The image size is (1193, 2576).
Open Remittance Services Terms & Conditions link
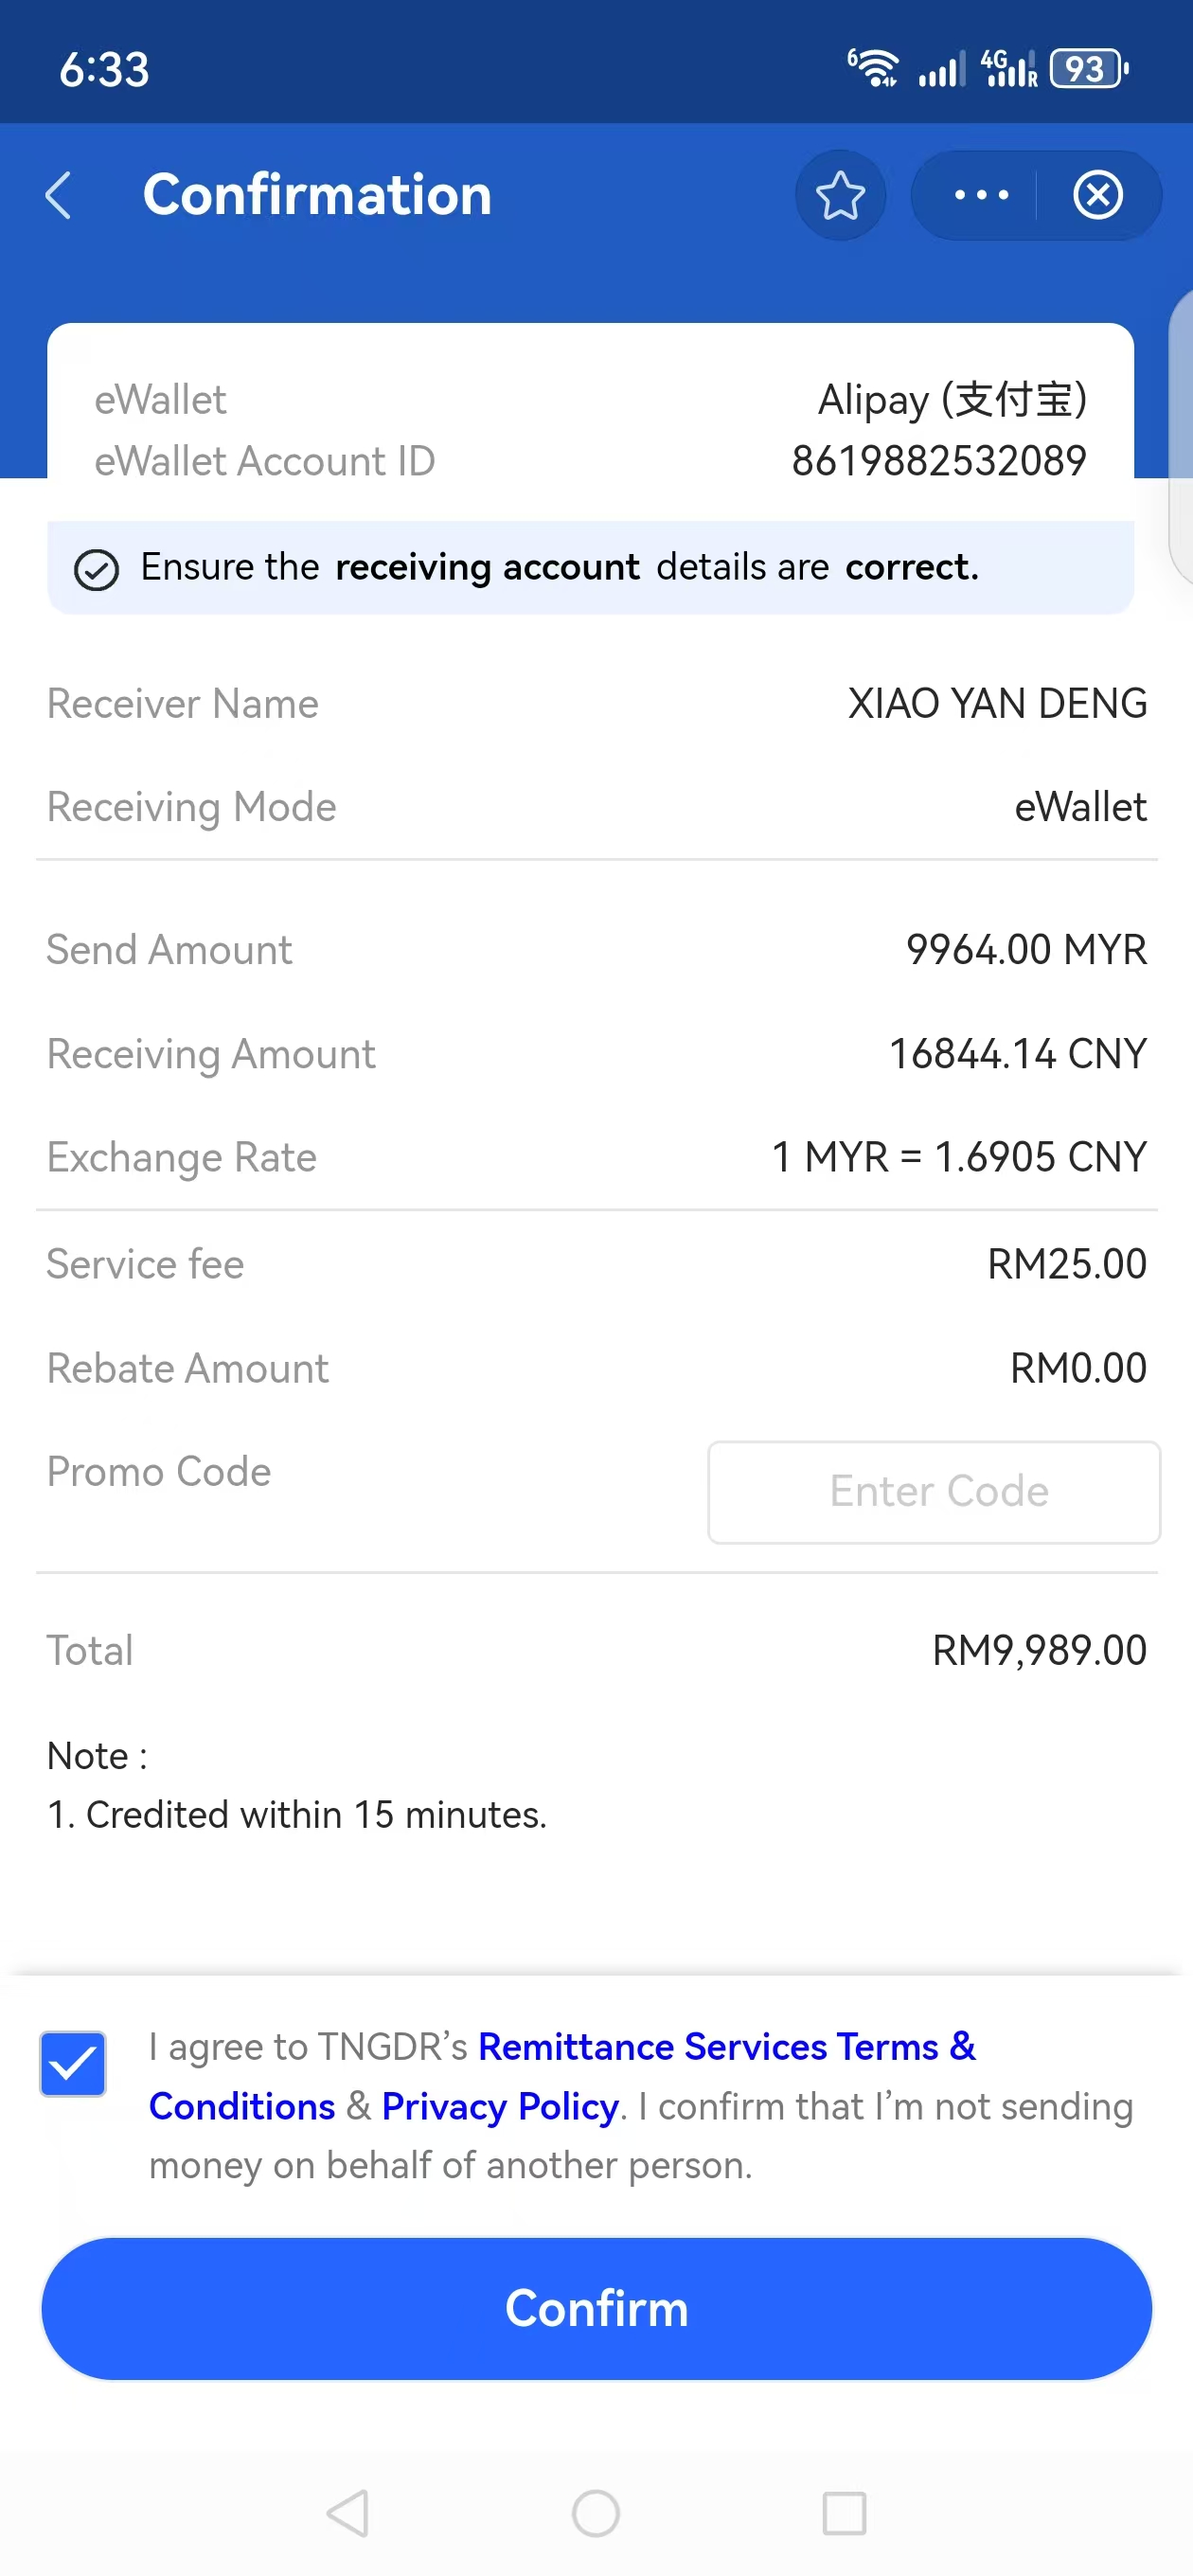pyautogui.click(x=726, y=2047)
